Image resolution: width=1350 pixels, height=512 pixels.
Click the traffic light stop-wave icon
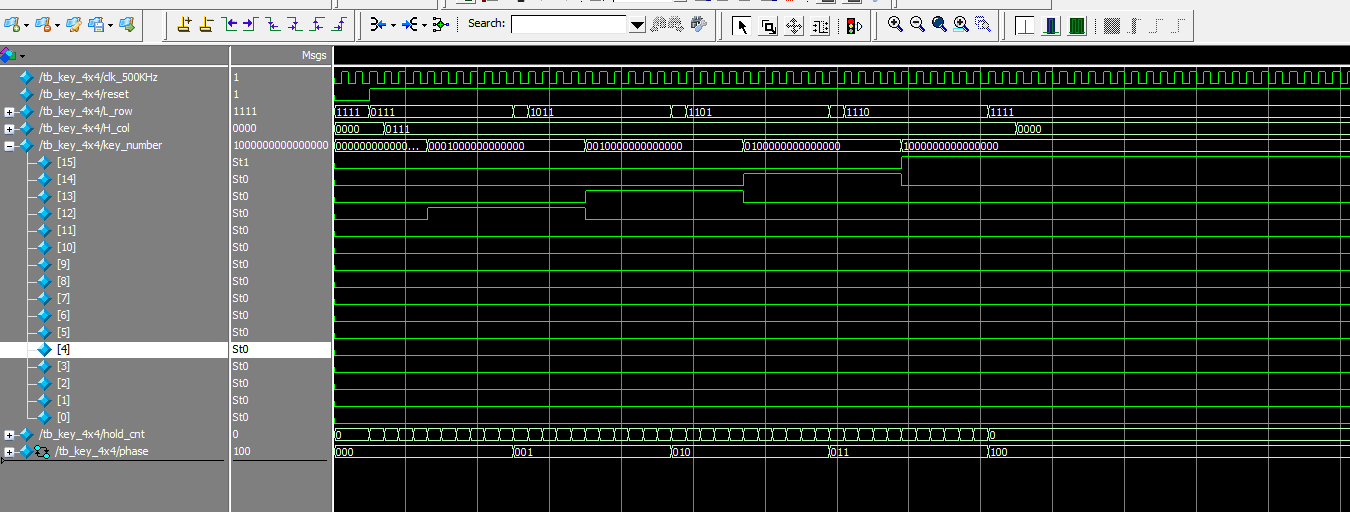(853, 26)
